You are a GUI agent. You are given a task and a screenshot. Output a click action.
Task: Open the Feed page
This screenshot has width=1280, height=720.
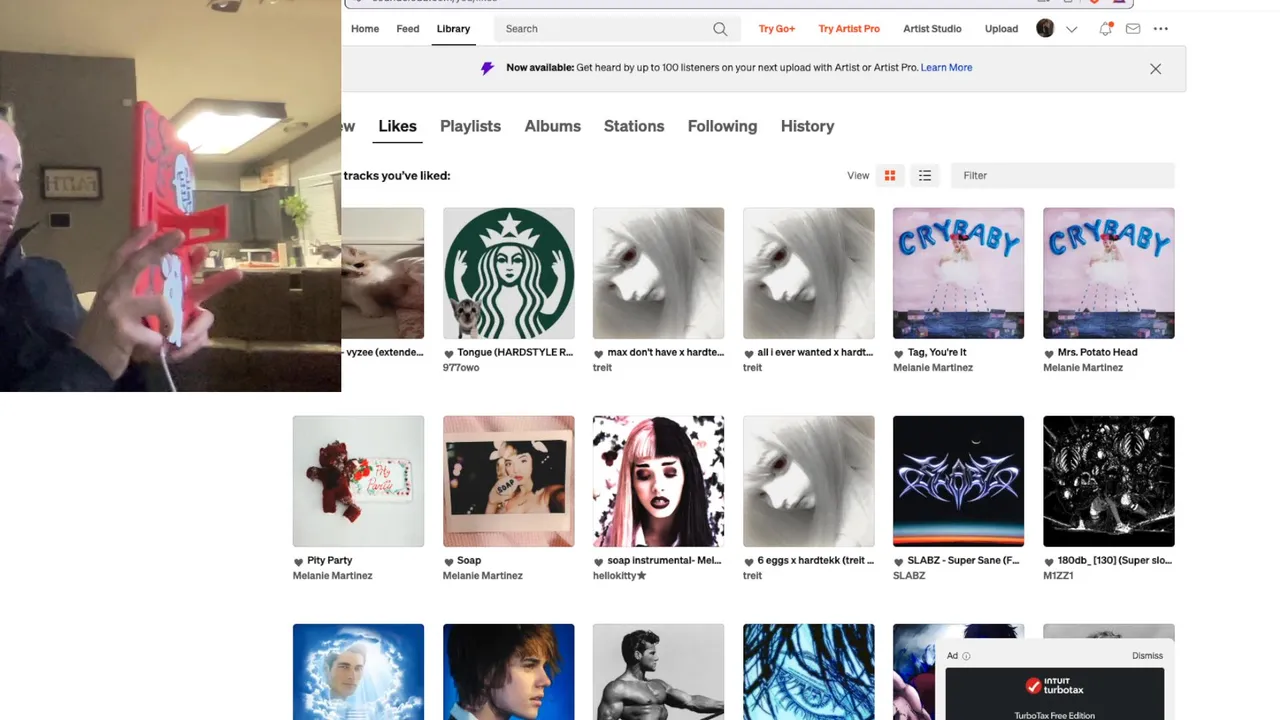pyautogui.click(x=408, y=29)
